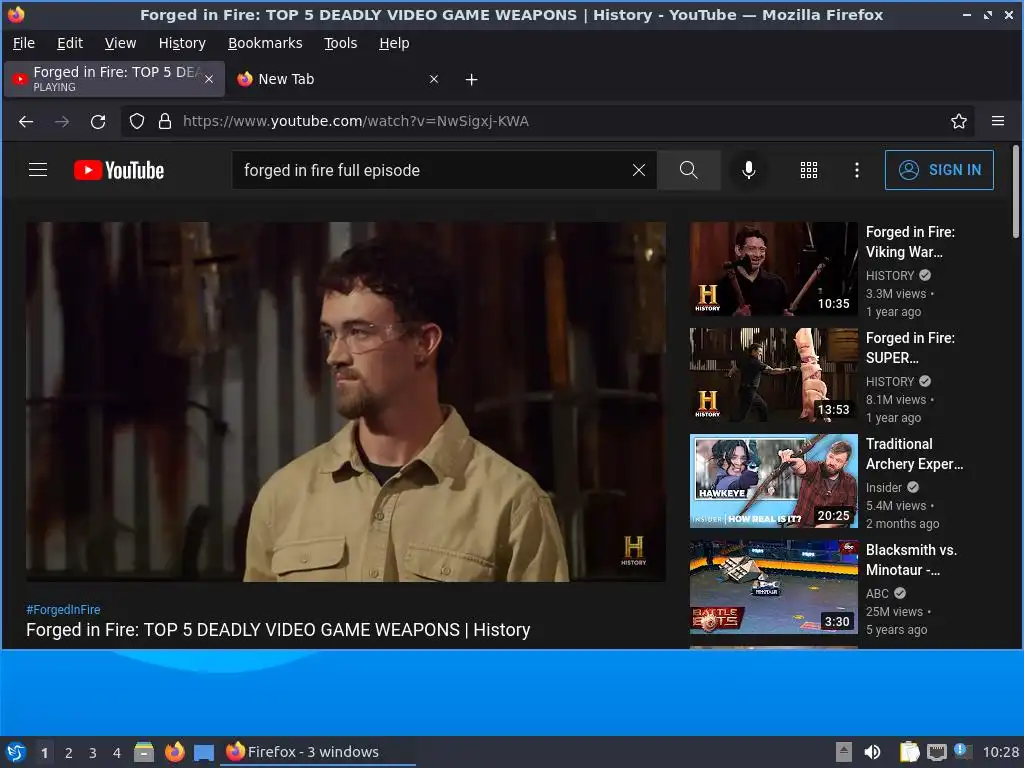Open the Hawkeye archery thumbnail
Image resolution: width=1024 pixels, height=768 pixels.
773,481
